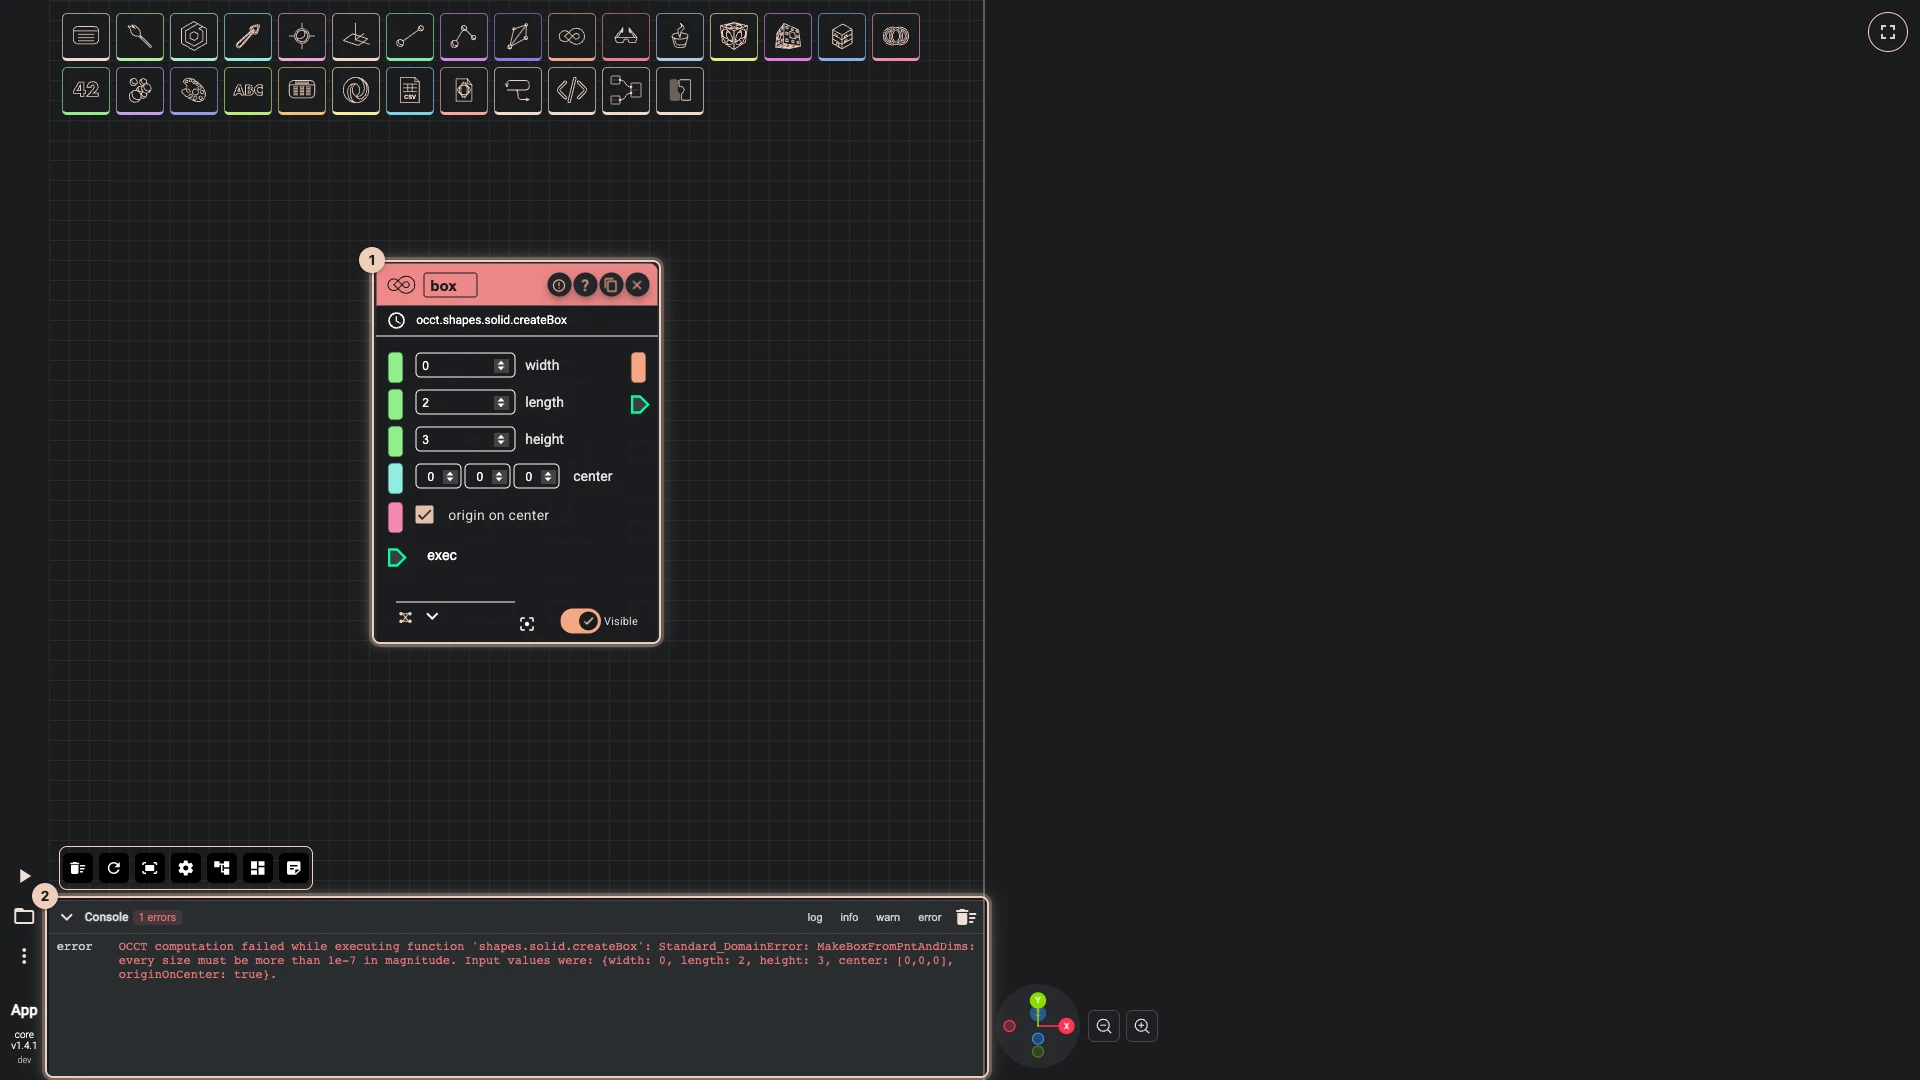Collapse the Console panel with its chevron
Screen dimensions: 1920x1080
click(x=67, y=917)
